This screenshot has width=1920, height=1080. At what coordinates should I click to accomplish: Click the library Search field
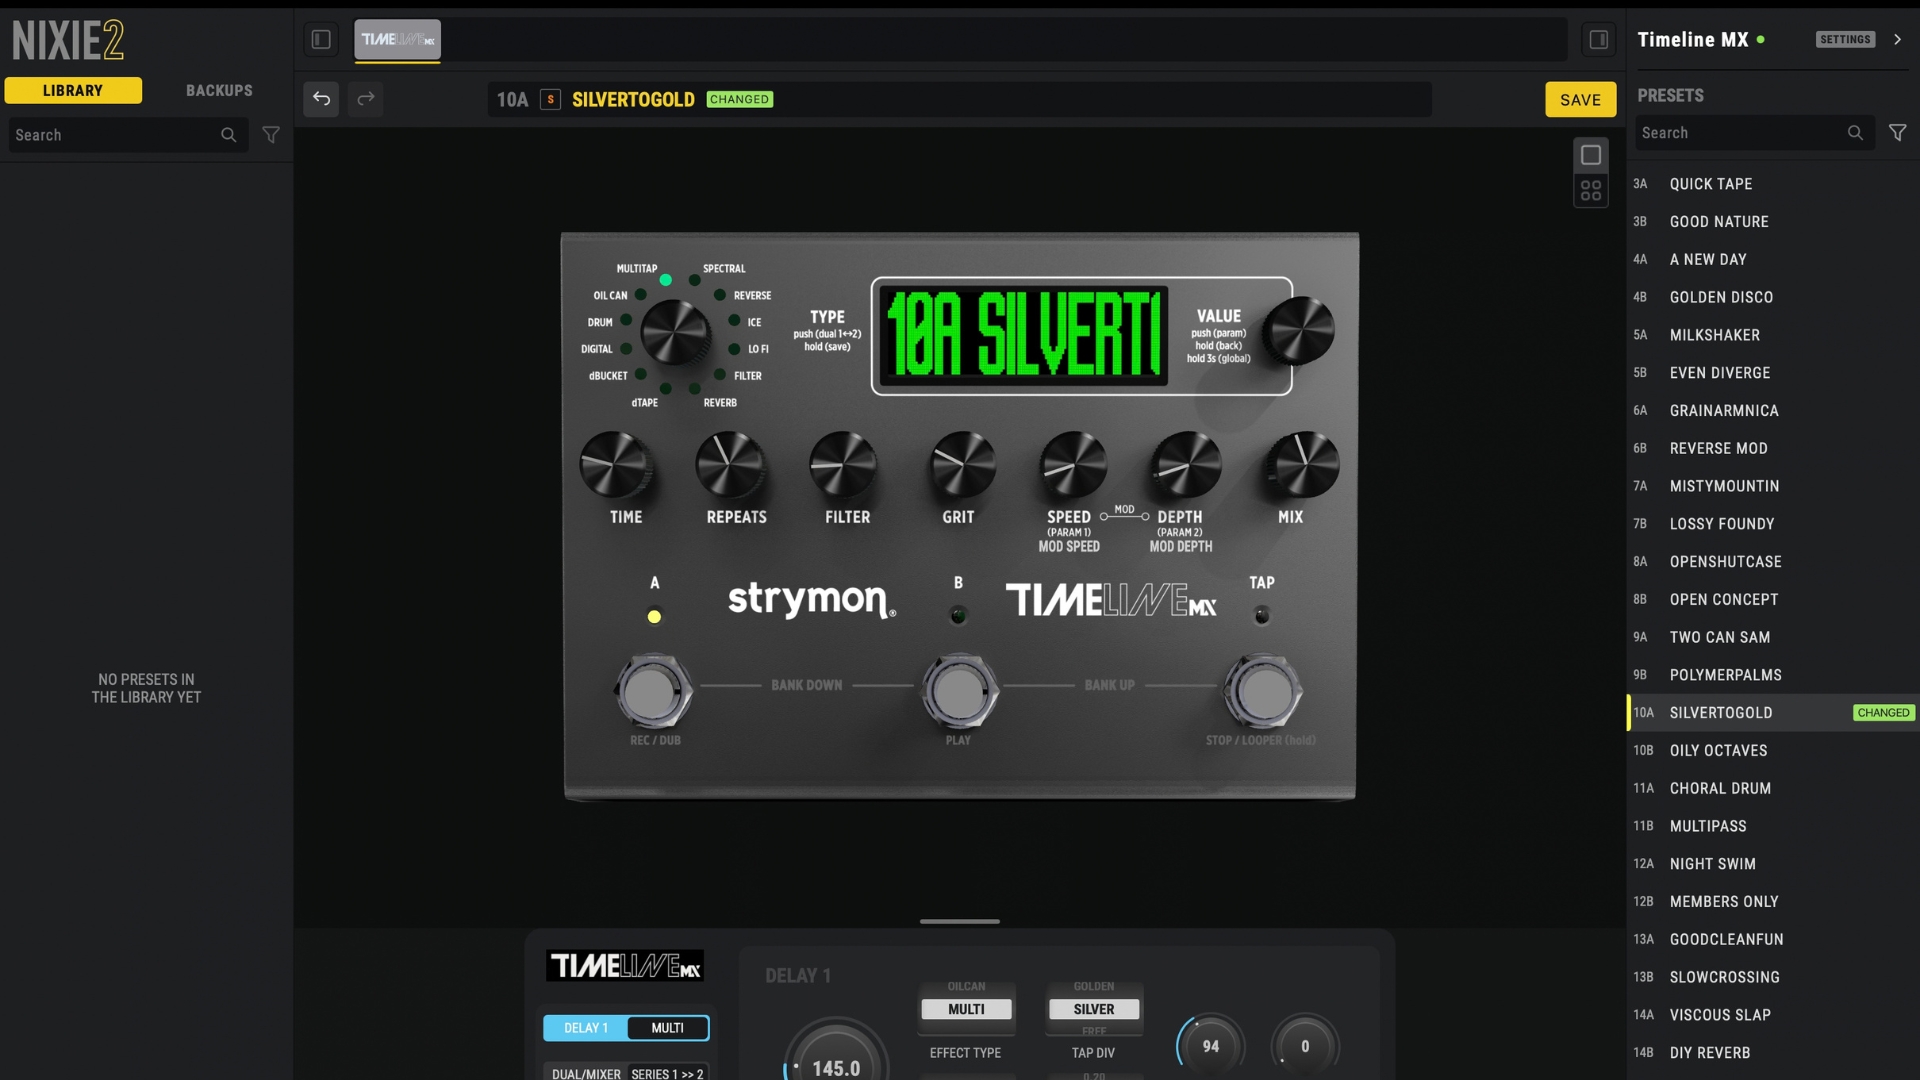128,135
